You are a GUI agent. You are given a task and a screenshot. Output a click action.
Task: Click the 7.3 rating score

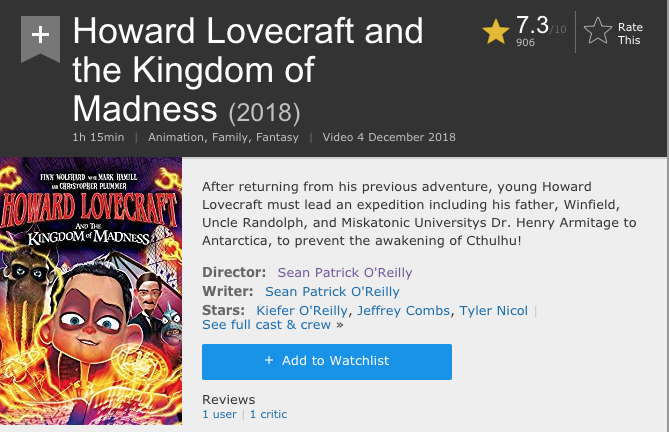[x=531, y=24]
